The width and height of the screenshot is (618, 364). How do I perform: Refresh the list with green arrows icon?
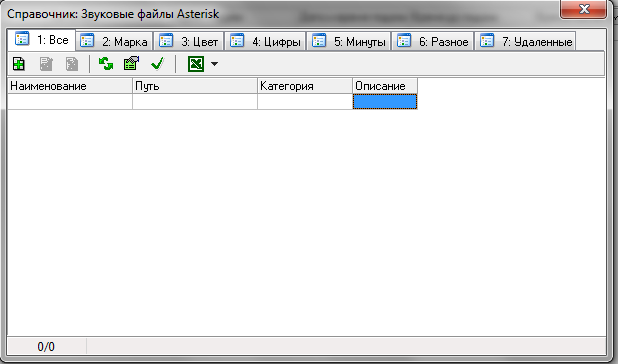tap(106, 64)
